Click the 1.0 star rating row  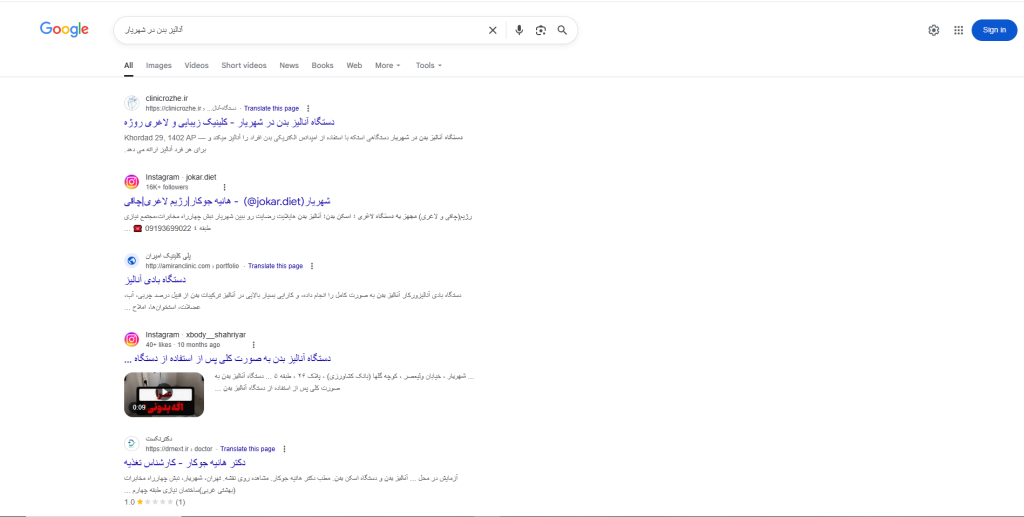[x=155, y=502]
